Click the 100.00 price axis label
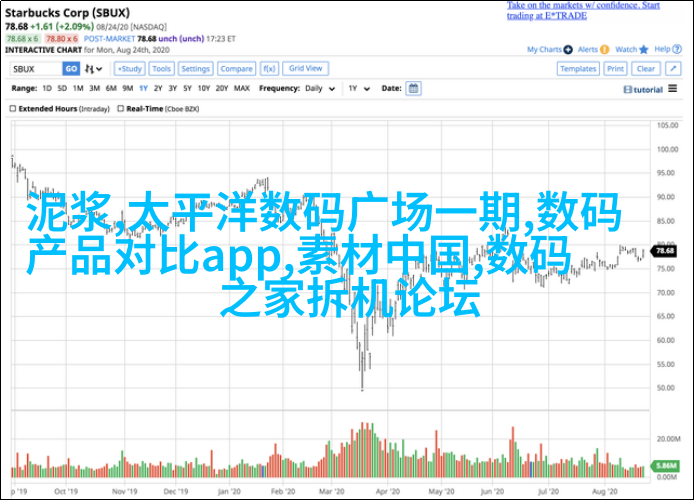This screenshot has width=695, height=500. click(668, 149)
